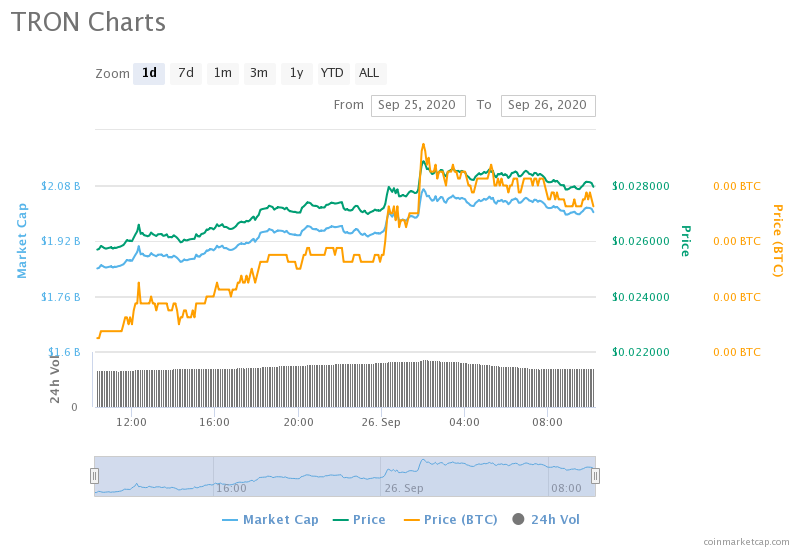Click the $1.76 B axis label
The width and height of the screenshot is (800, 550).
pos(60,297)
